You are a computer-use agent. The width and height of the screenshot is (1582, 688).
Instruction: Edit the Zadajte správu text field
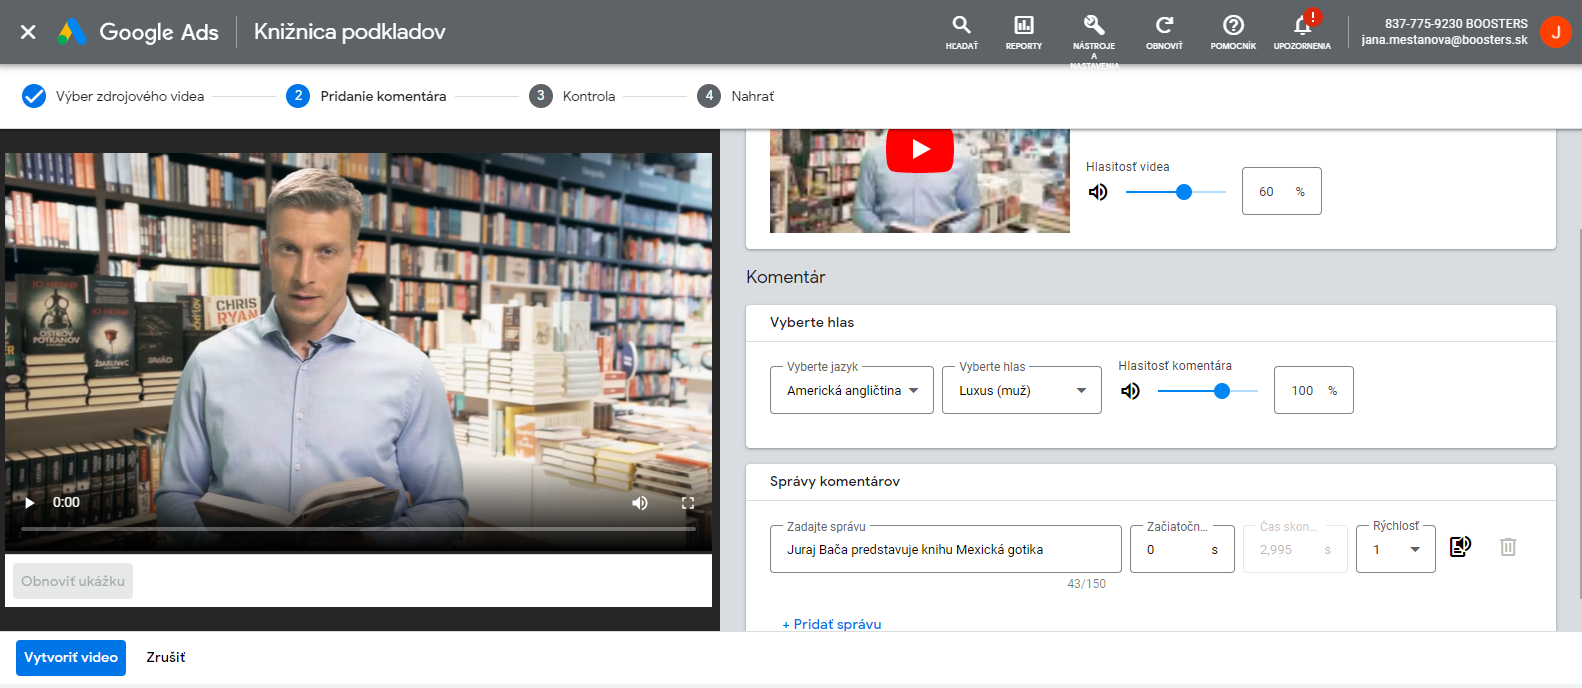coord(946,549)
